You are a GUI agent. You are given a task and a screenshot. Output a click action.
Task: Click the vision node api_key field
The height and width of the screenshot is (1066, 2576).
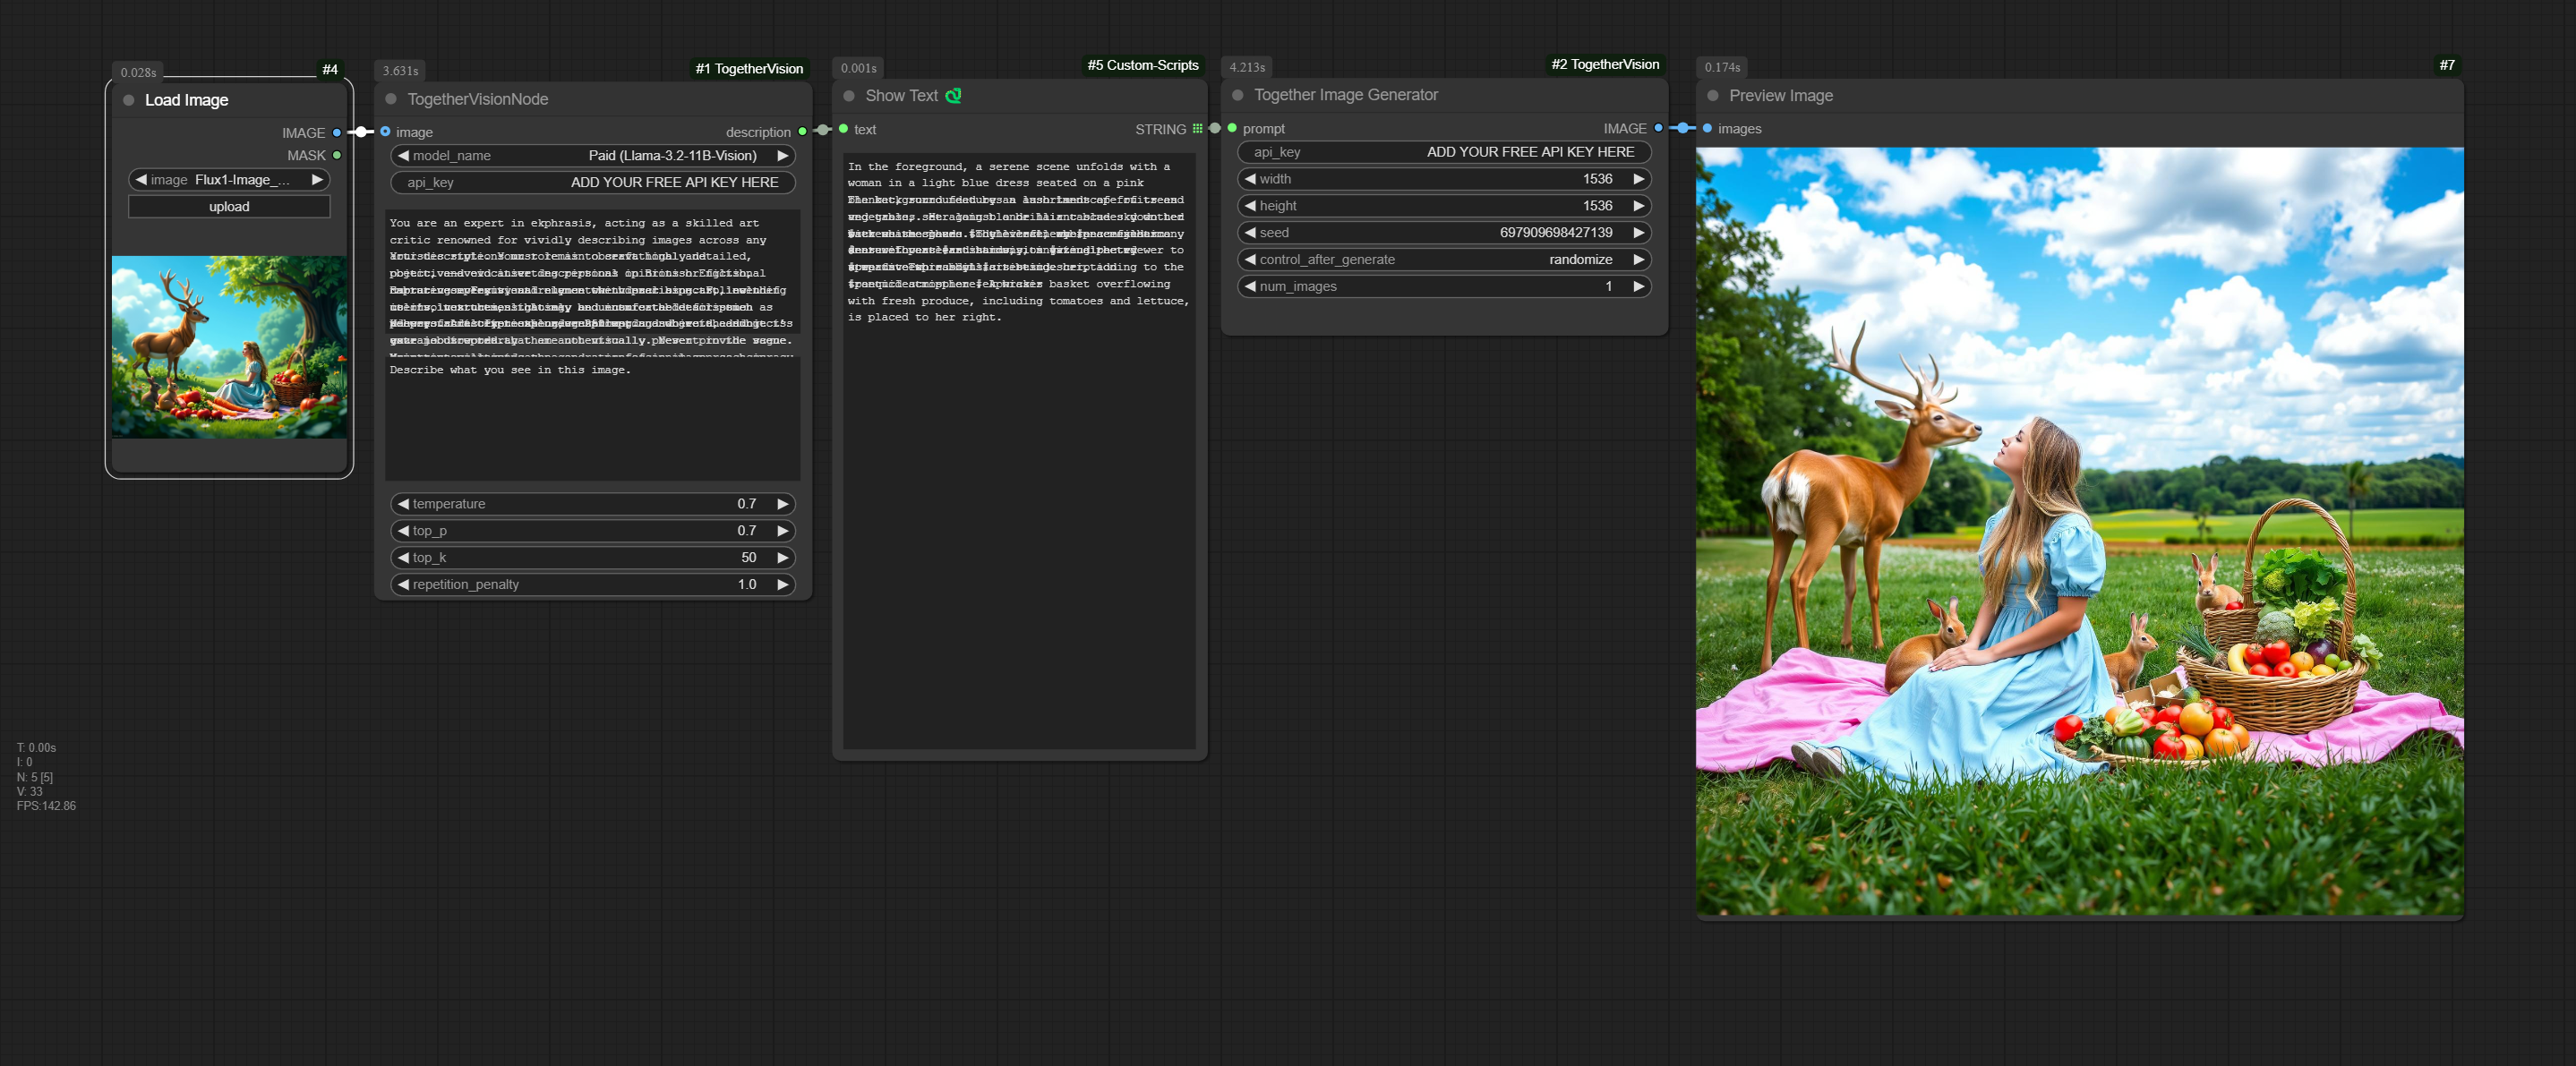[x=593, y=182]
